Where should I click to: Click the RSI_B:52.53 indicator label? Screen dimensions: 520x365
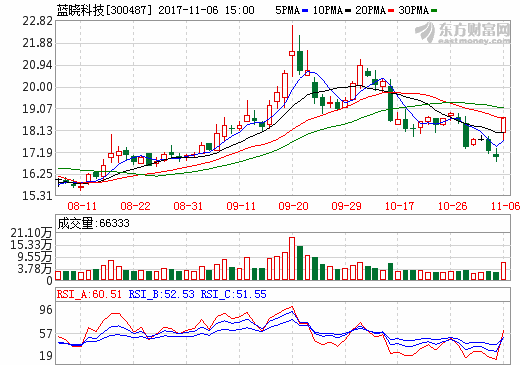coord(161,294)
